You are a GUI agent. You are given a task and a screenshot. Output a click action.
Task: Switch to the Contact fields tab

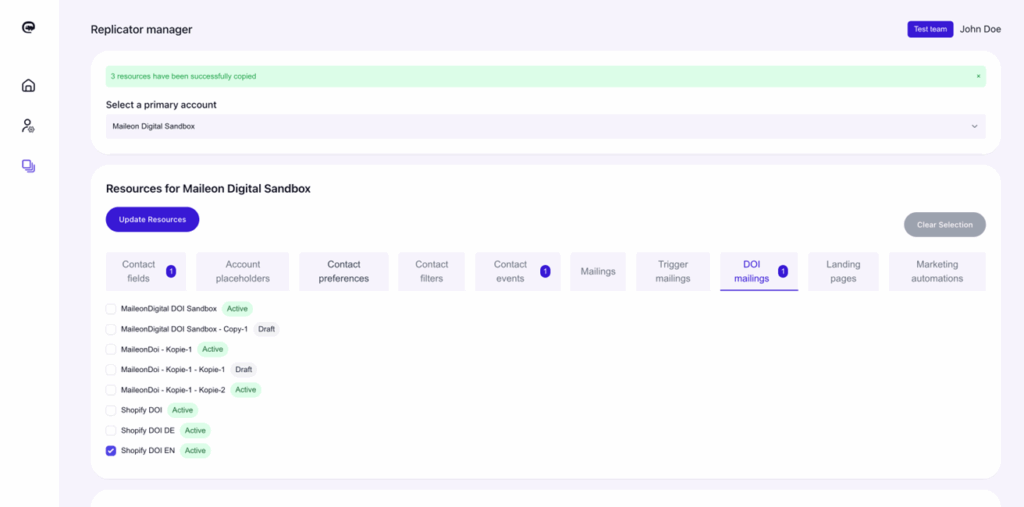tap(139, 271)
